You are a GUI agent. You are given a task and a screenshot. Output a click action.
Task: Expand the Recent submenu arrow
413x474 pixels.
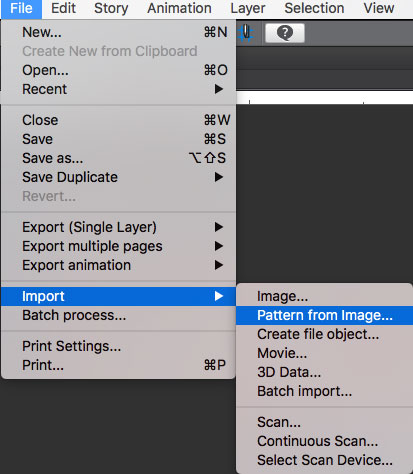point(219,89)
